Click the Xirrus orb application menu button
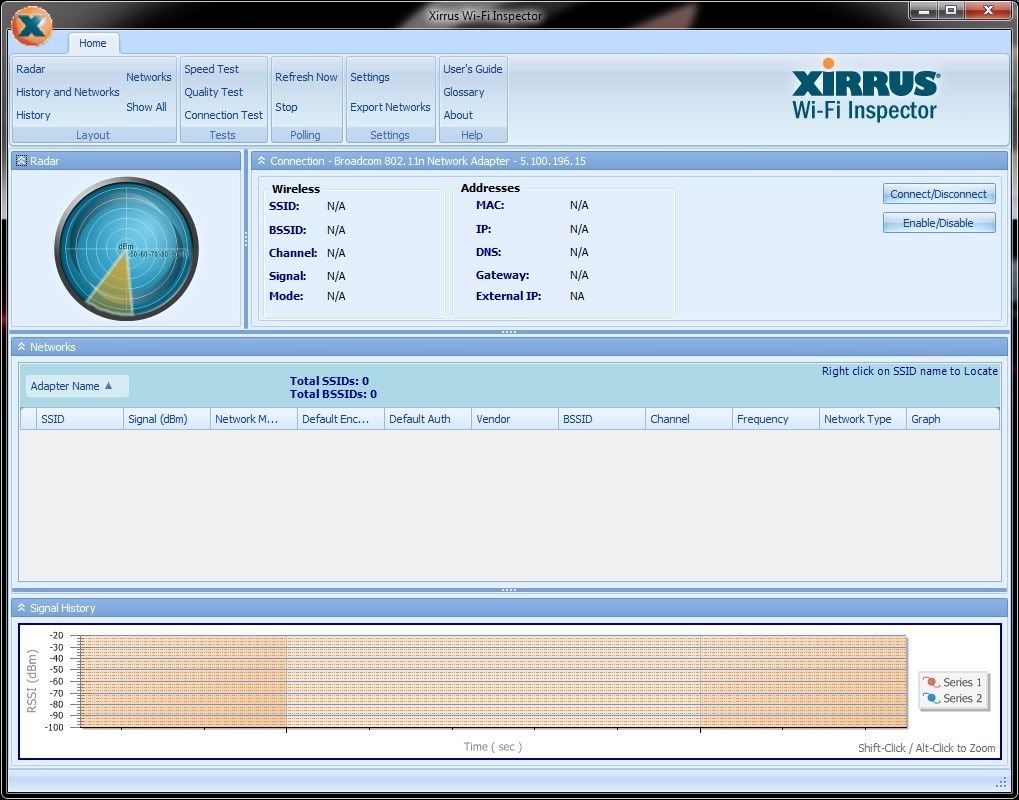The width and height of the screenshot is (1019, 800). (x=32, y=27)
